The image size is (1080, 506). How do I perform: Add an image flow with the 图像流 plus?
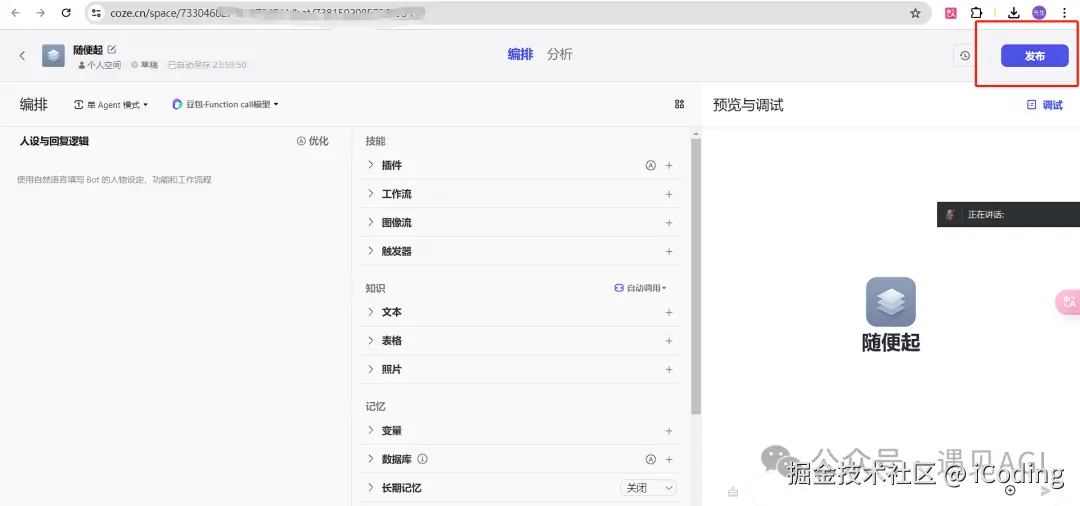669,223
